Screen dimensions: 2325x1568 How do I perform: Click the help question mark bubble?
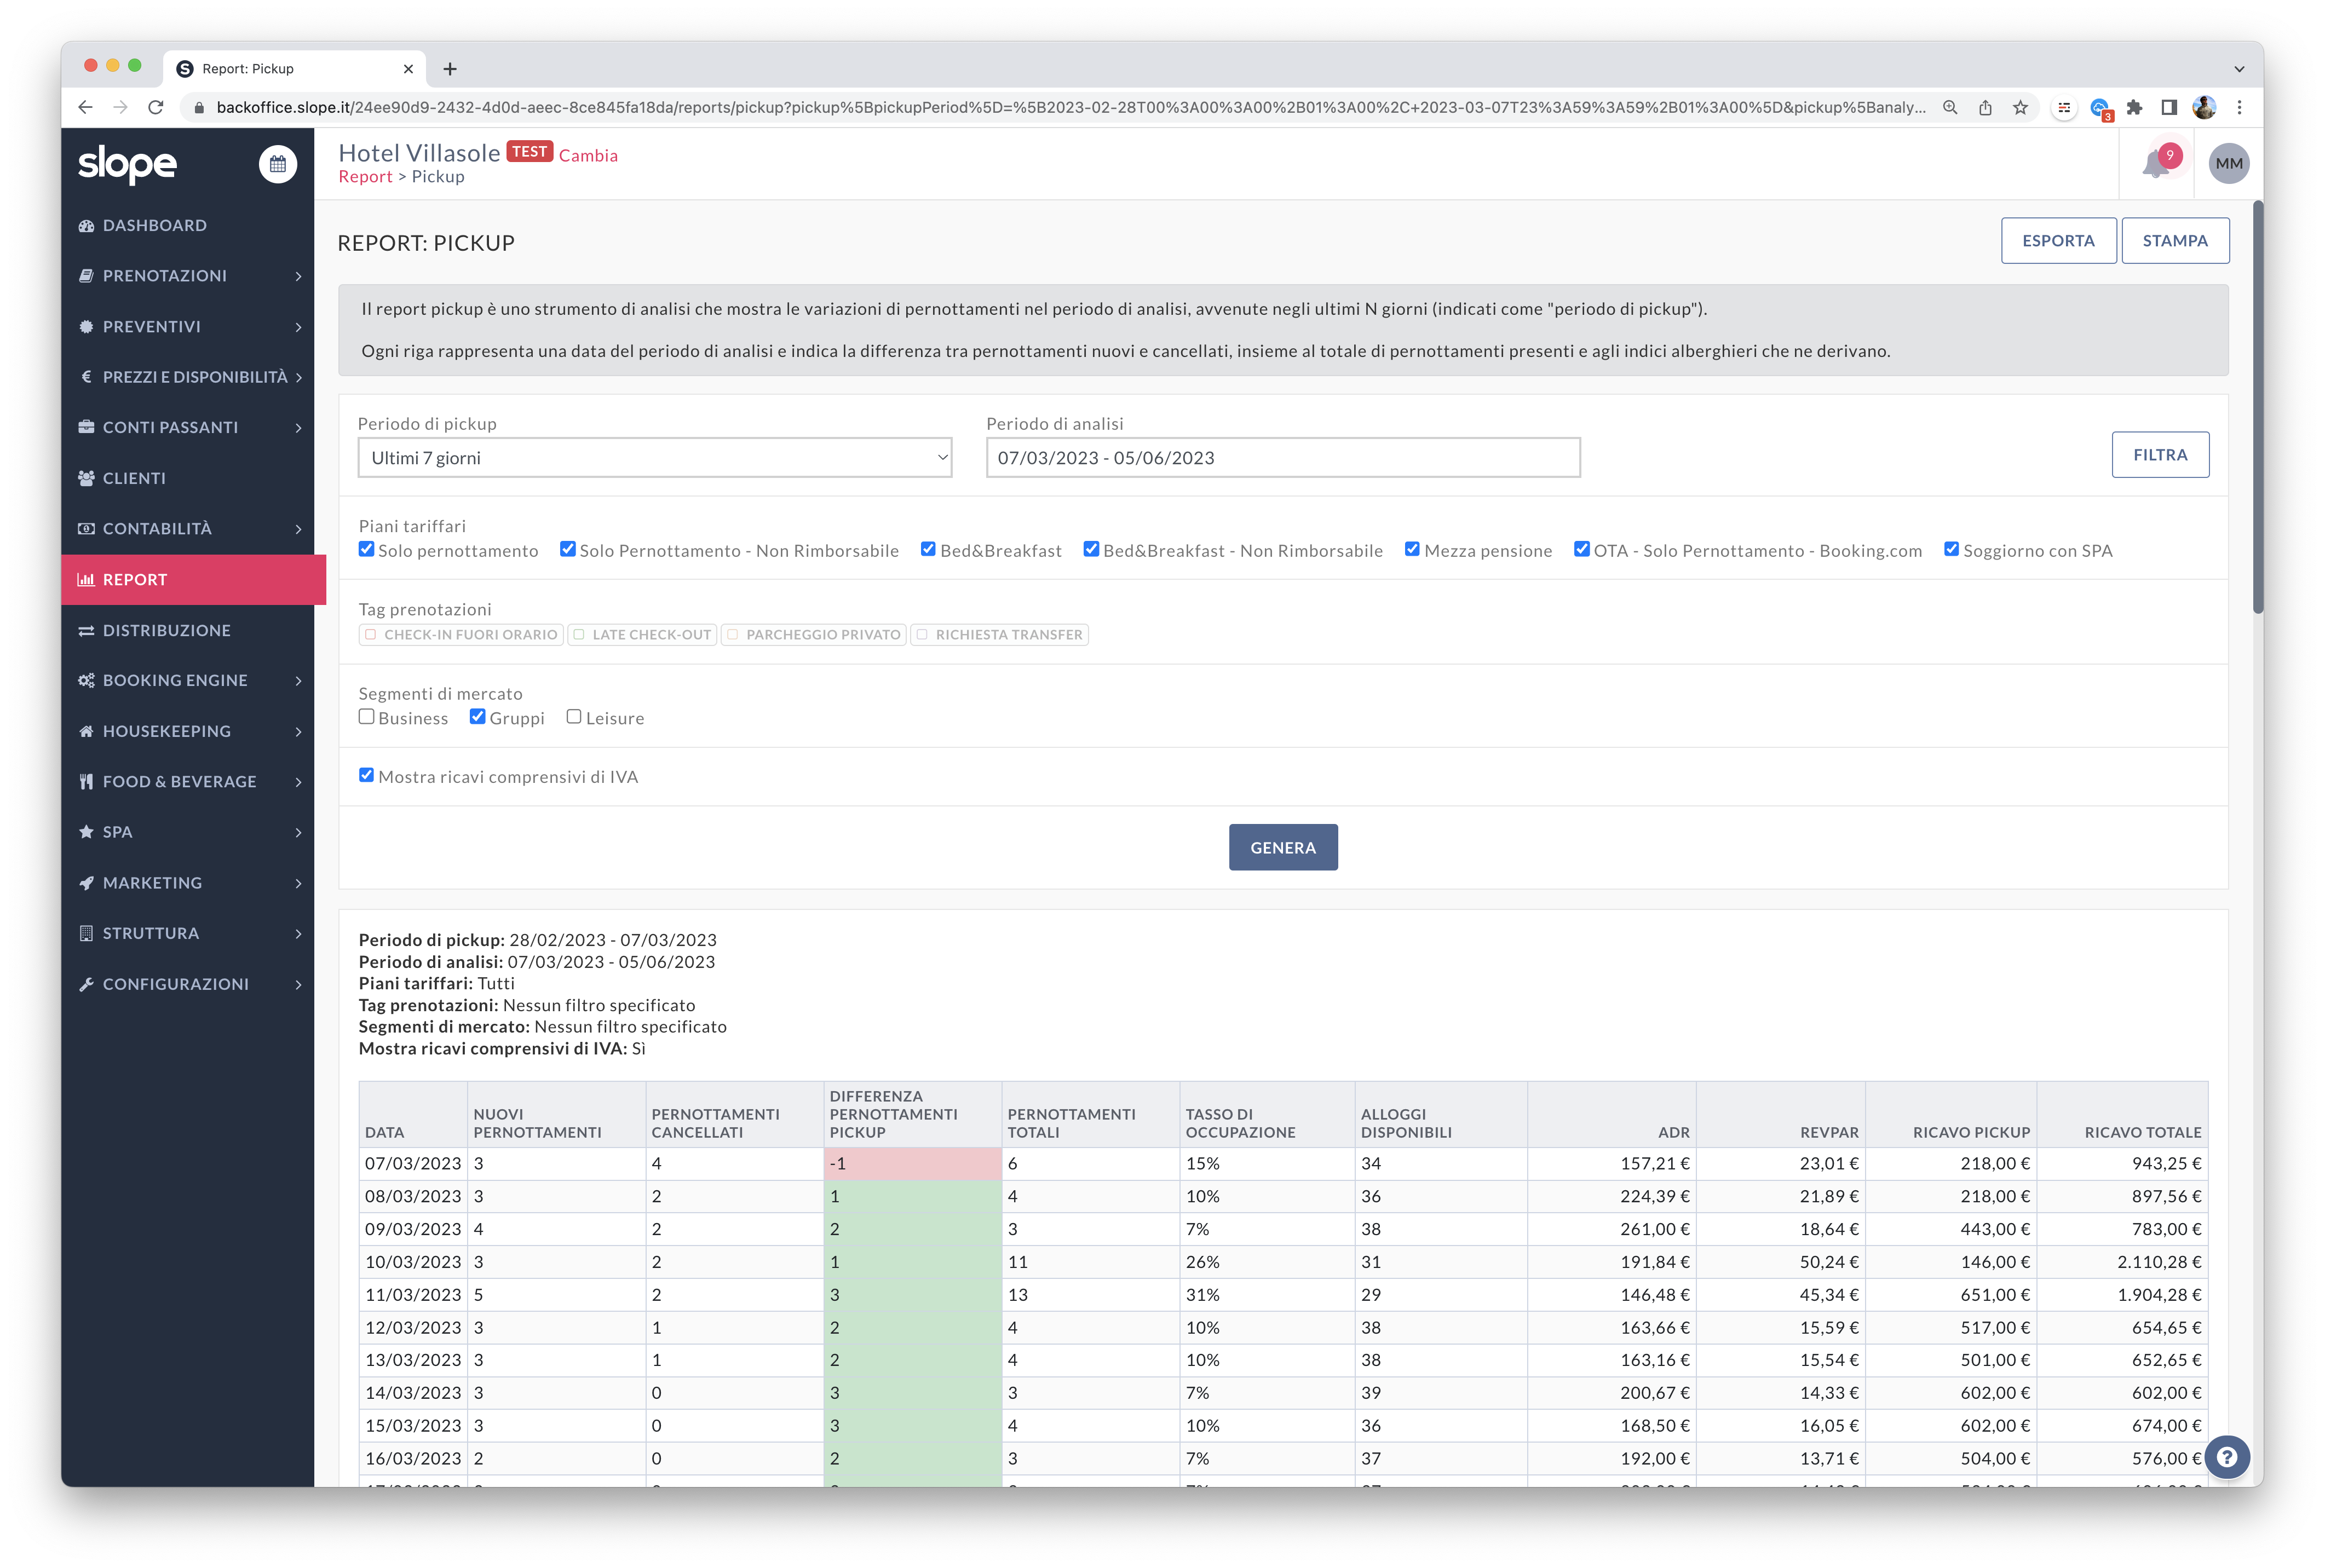[2226, 1457]
